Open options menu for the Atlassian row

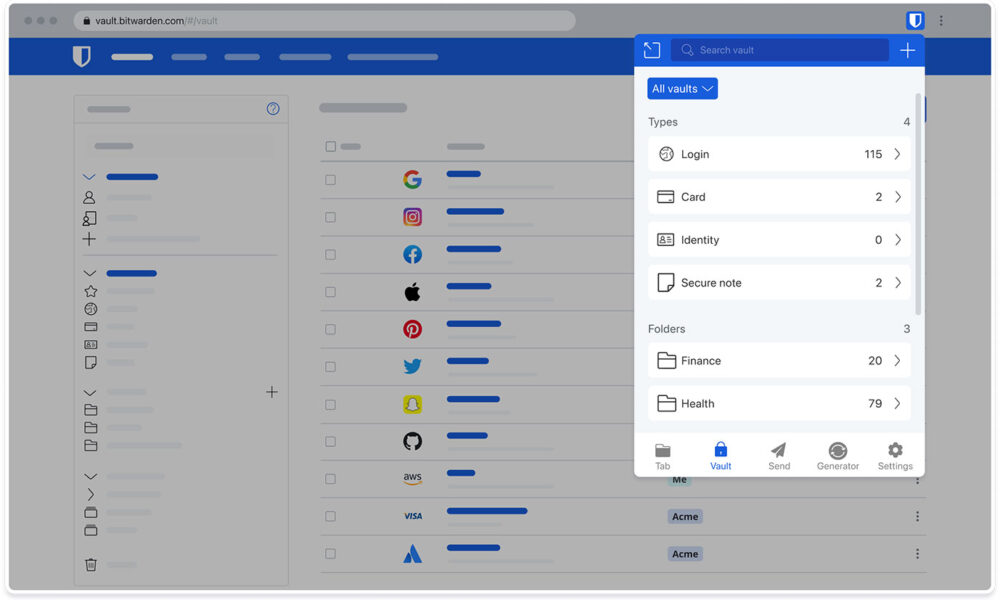917,554
